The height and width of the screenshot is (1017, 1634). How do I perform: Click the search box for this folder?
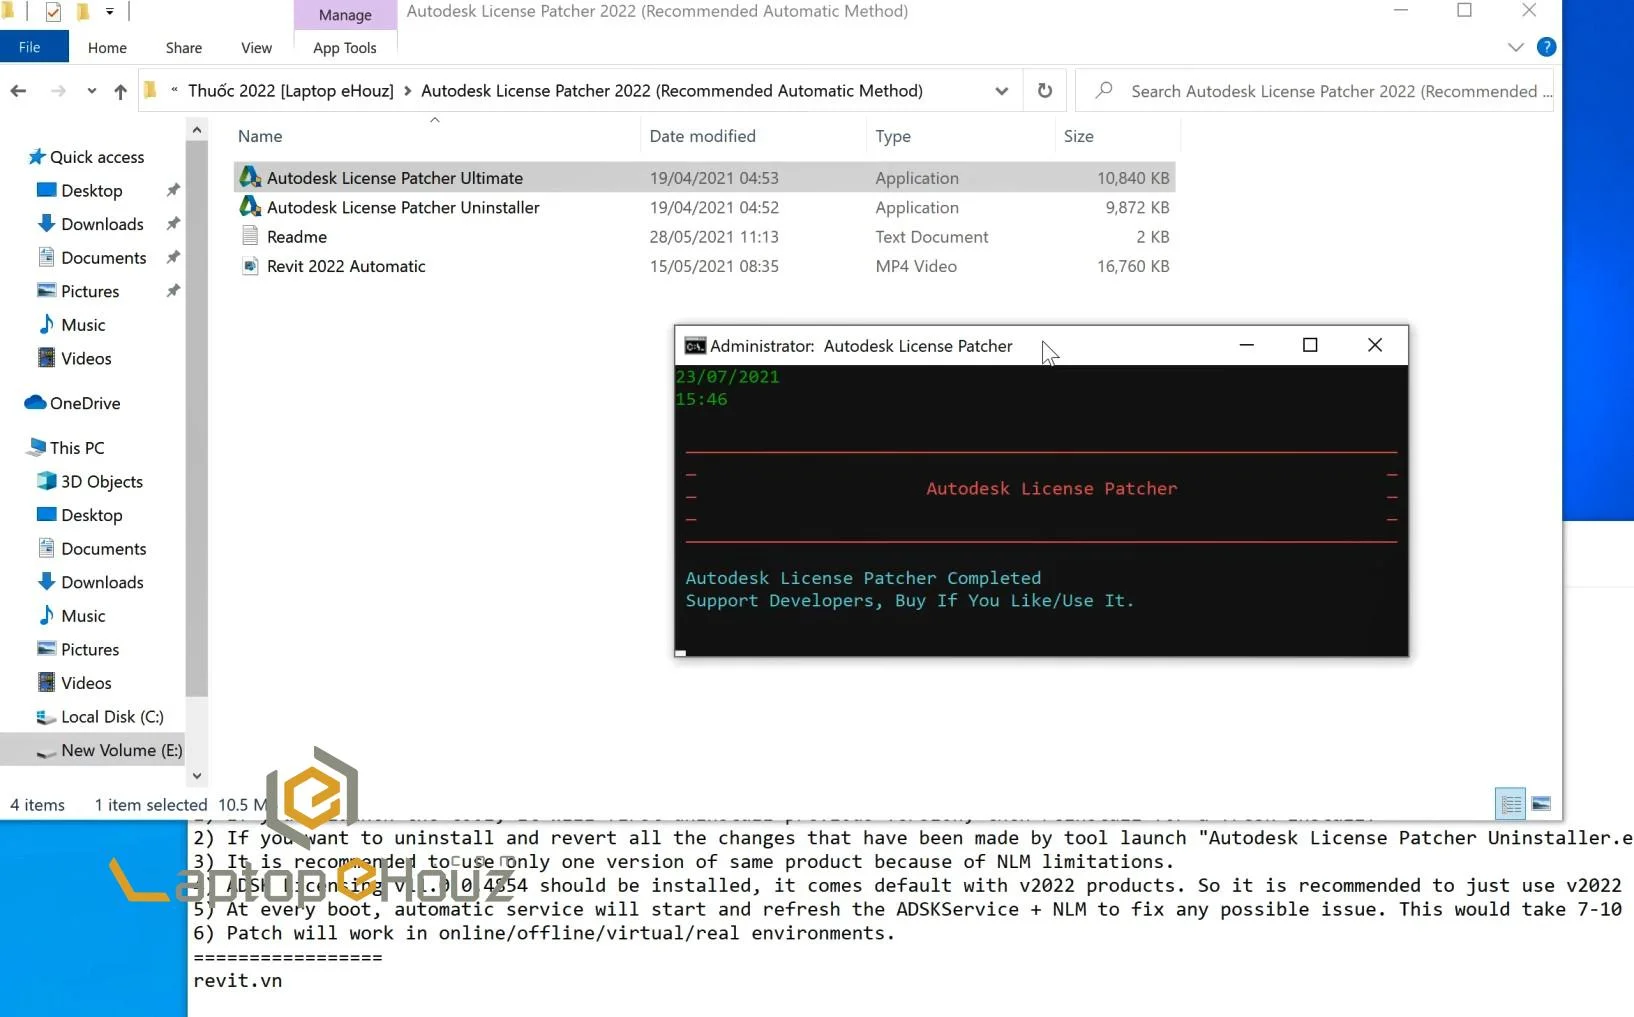pos(1315,91)
